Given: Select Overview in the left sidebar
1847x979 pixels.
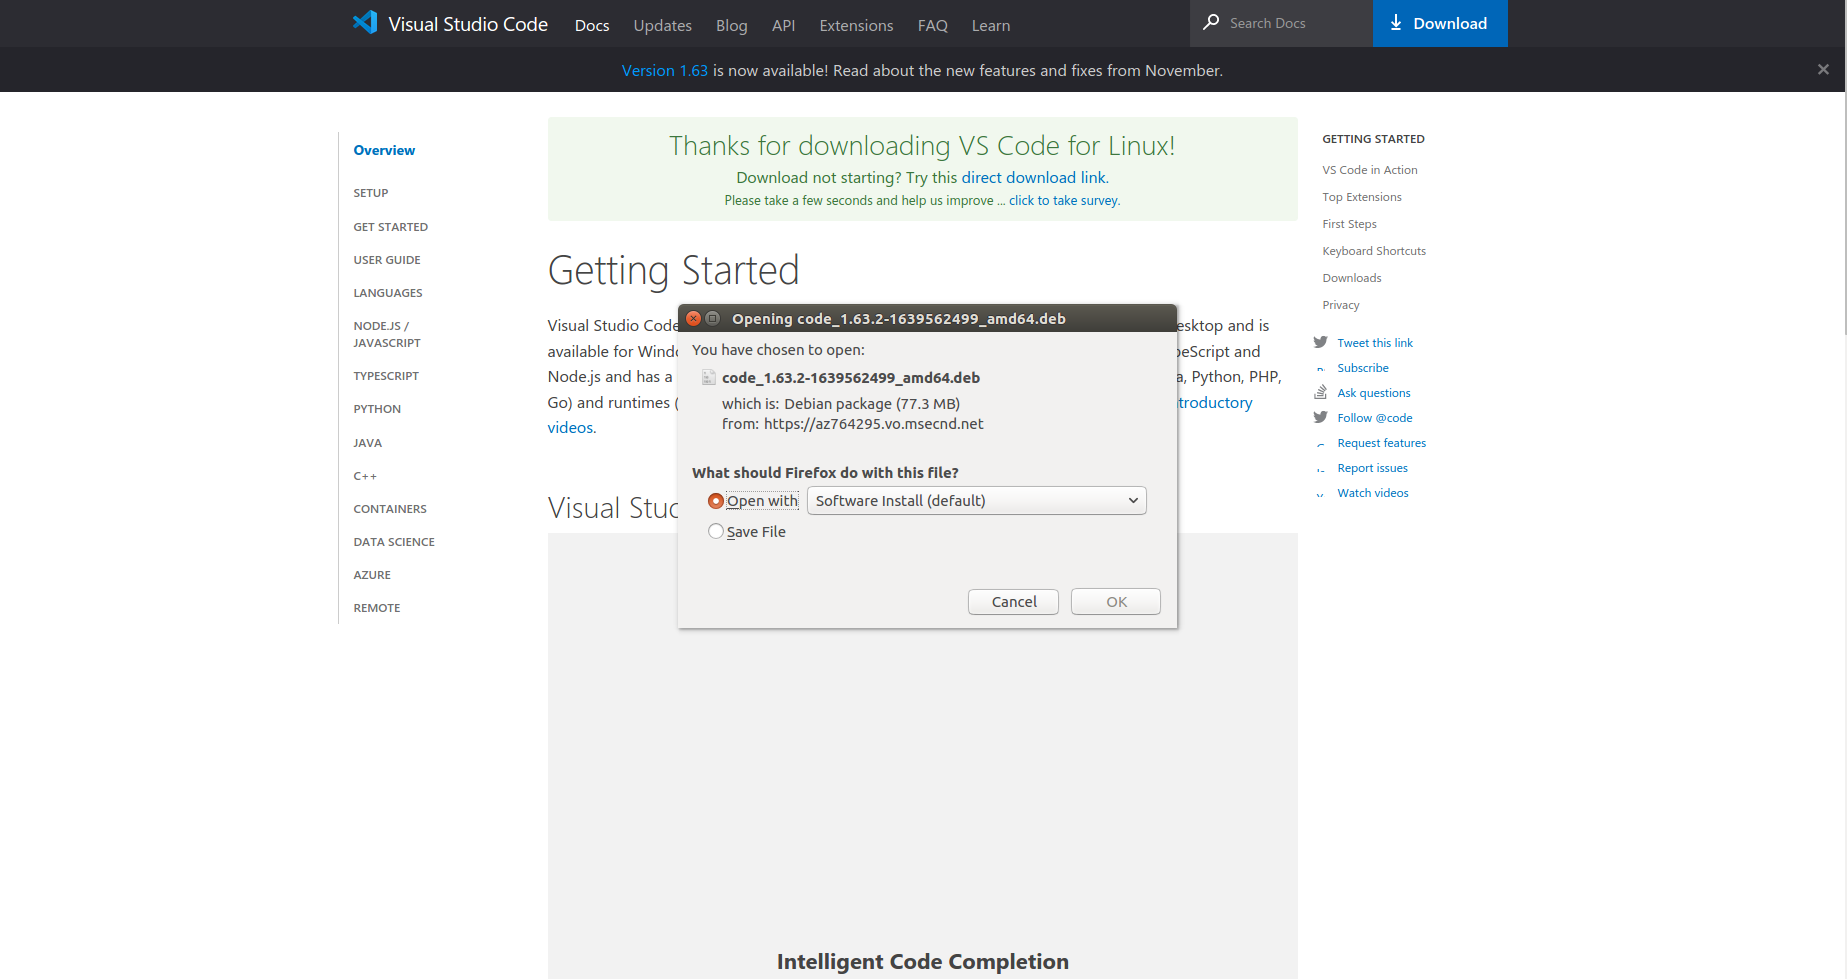Looking at the screenshot, I should [x=384, y=150].
